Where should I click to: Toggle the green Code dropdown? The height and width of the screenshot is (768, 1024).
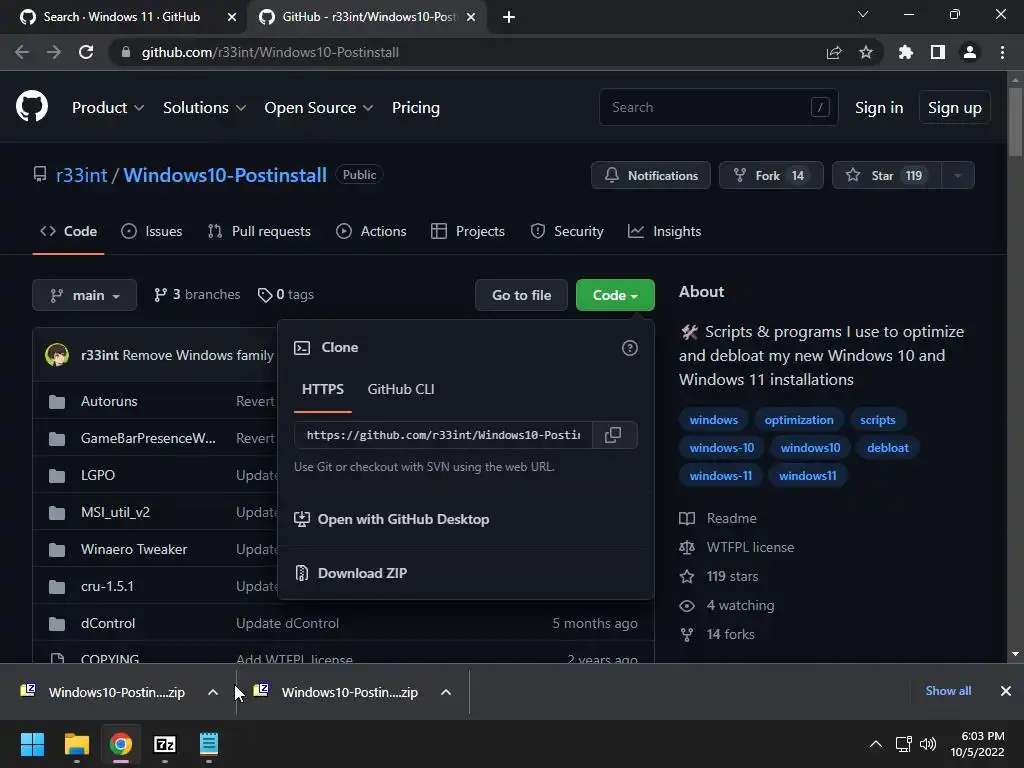(x=615, y=295)
